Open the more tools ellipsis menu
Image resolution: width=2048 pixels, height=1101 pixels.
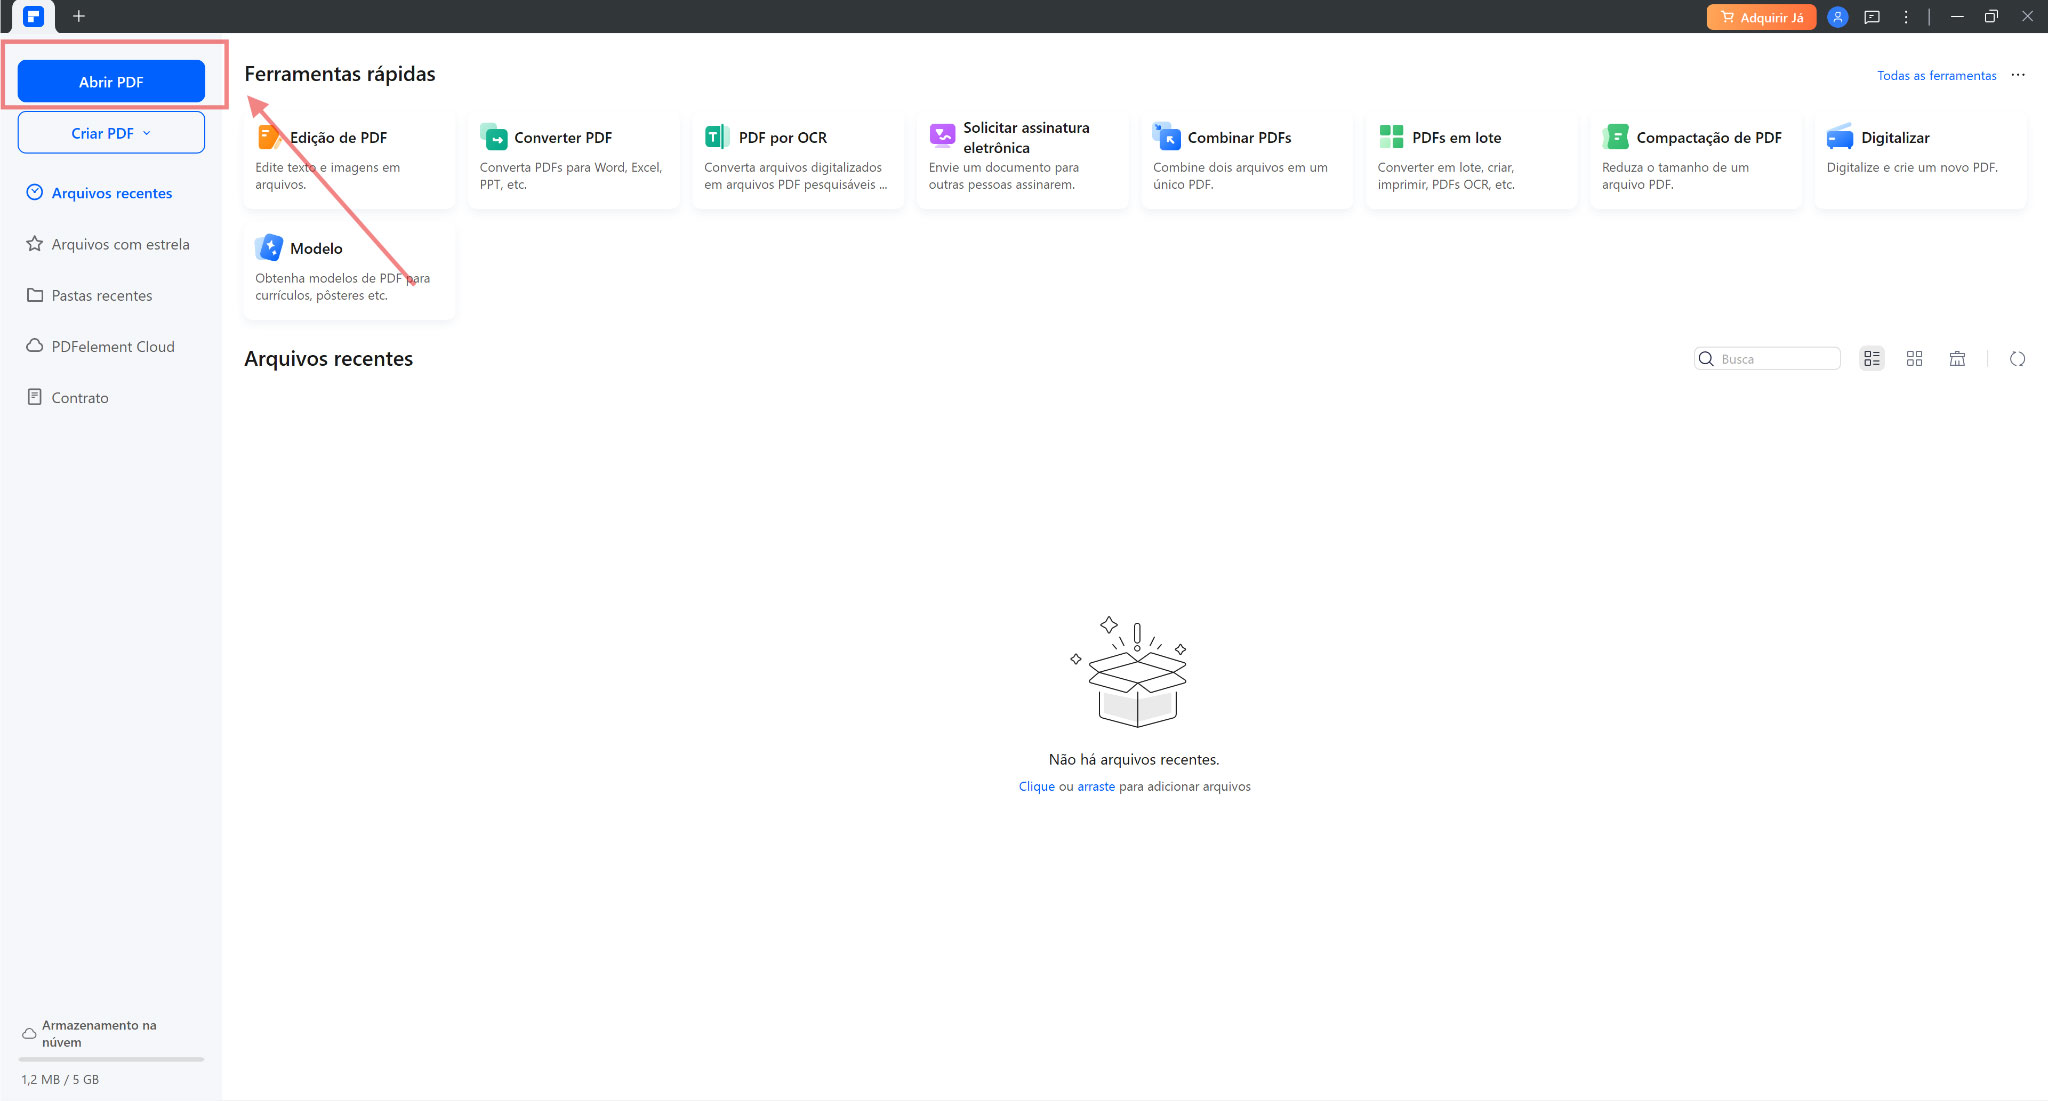point(2018,75)
